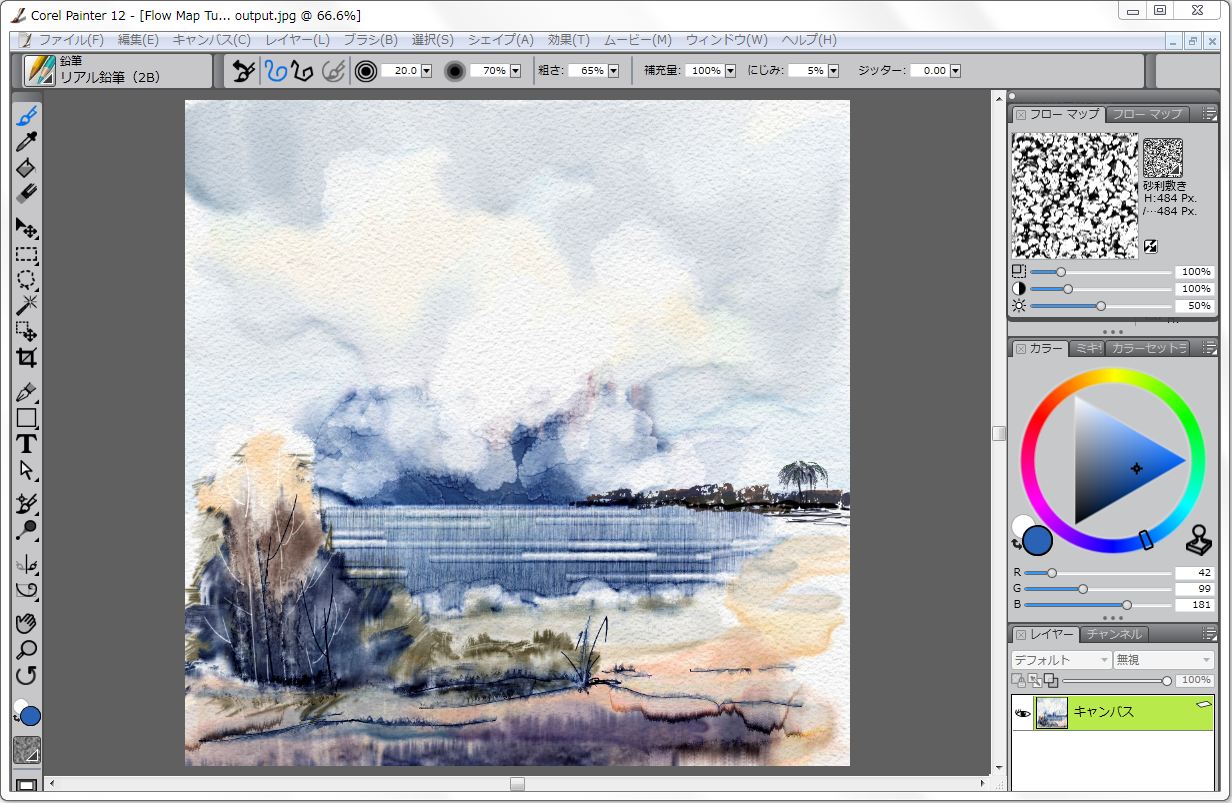
Task: Click the Magnifier zoom tool
Action: (x=27, y=650)
